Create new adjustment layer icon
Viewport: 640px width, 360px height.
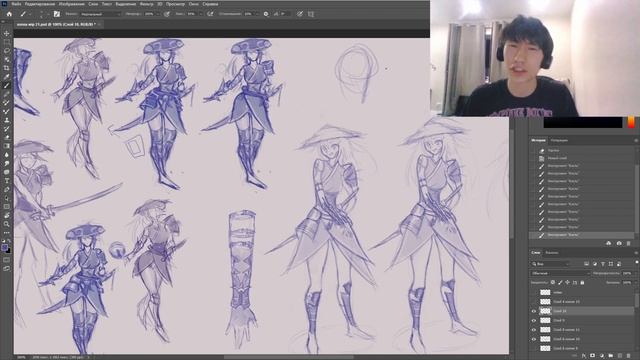602,356
